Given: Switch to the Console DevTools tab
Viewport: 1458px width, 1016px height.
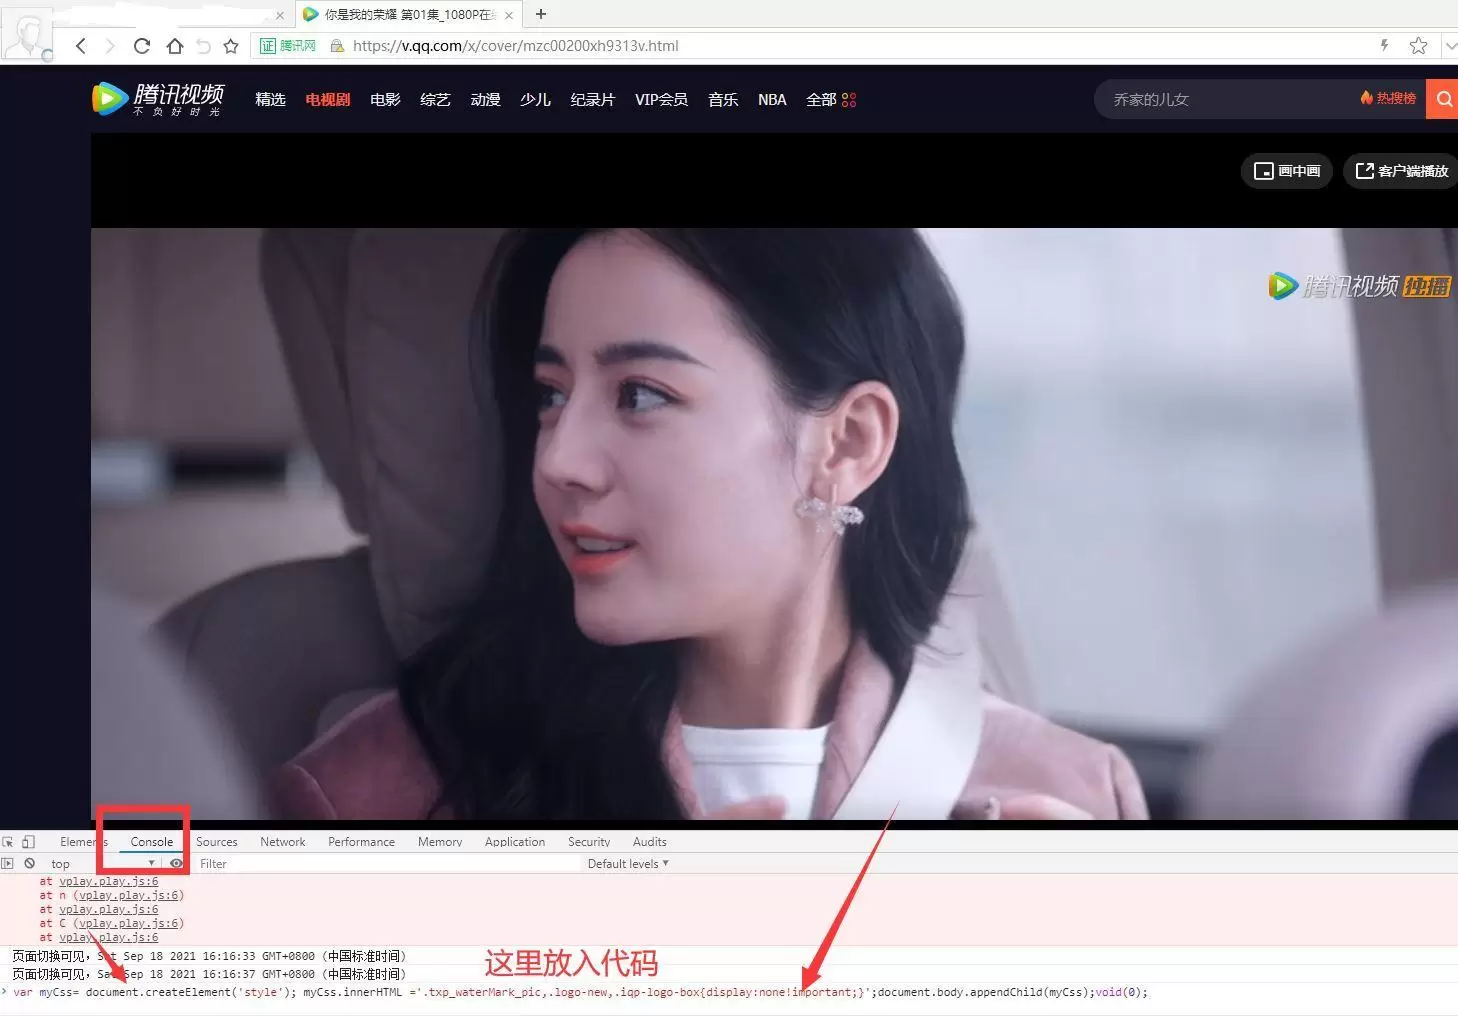Looking at the screenshot, I should pyautogui.click(x=152, y=842).
